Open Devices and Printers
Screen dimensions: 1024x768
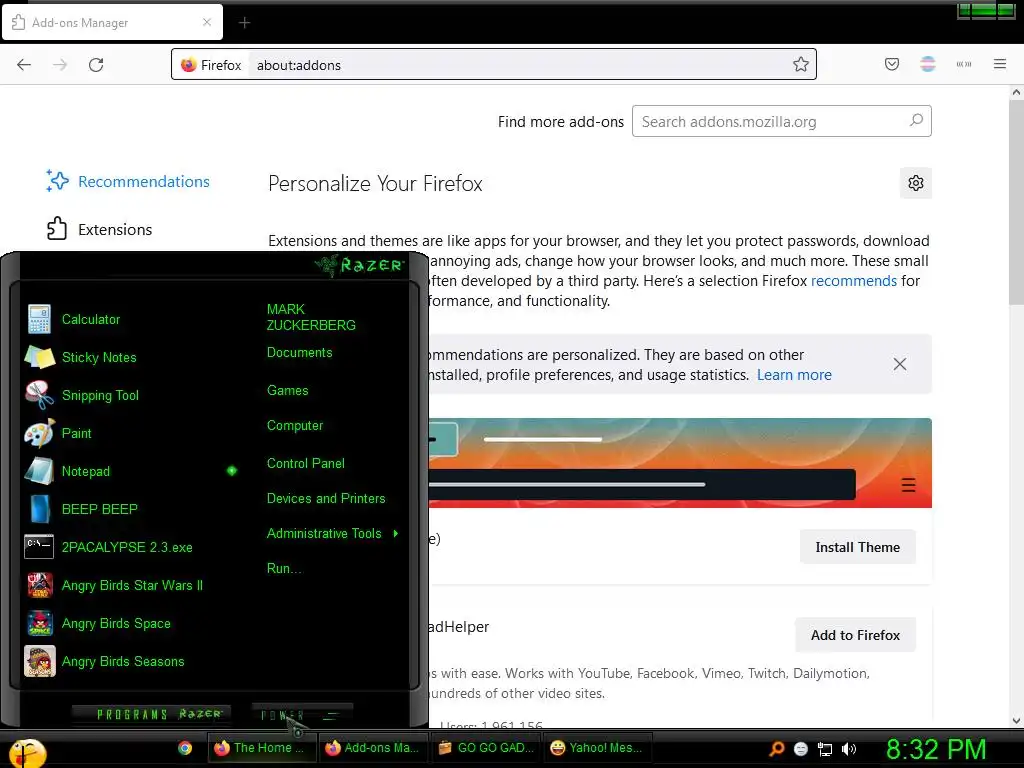click(326, 498)
